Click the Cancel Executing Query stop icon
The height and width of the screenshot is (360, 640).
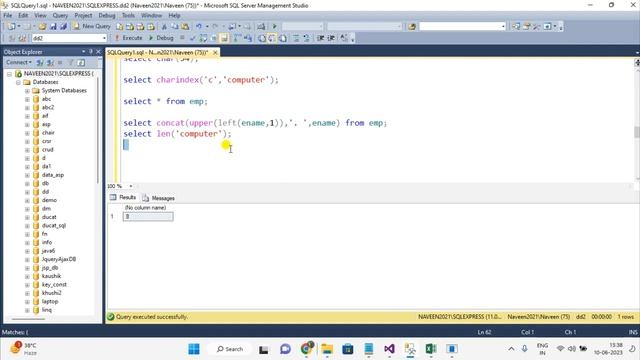[x=182, y=38]
